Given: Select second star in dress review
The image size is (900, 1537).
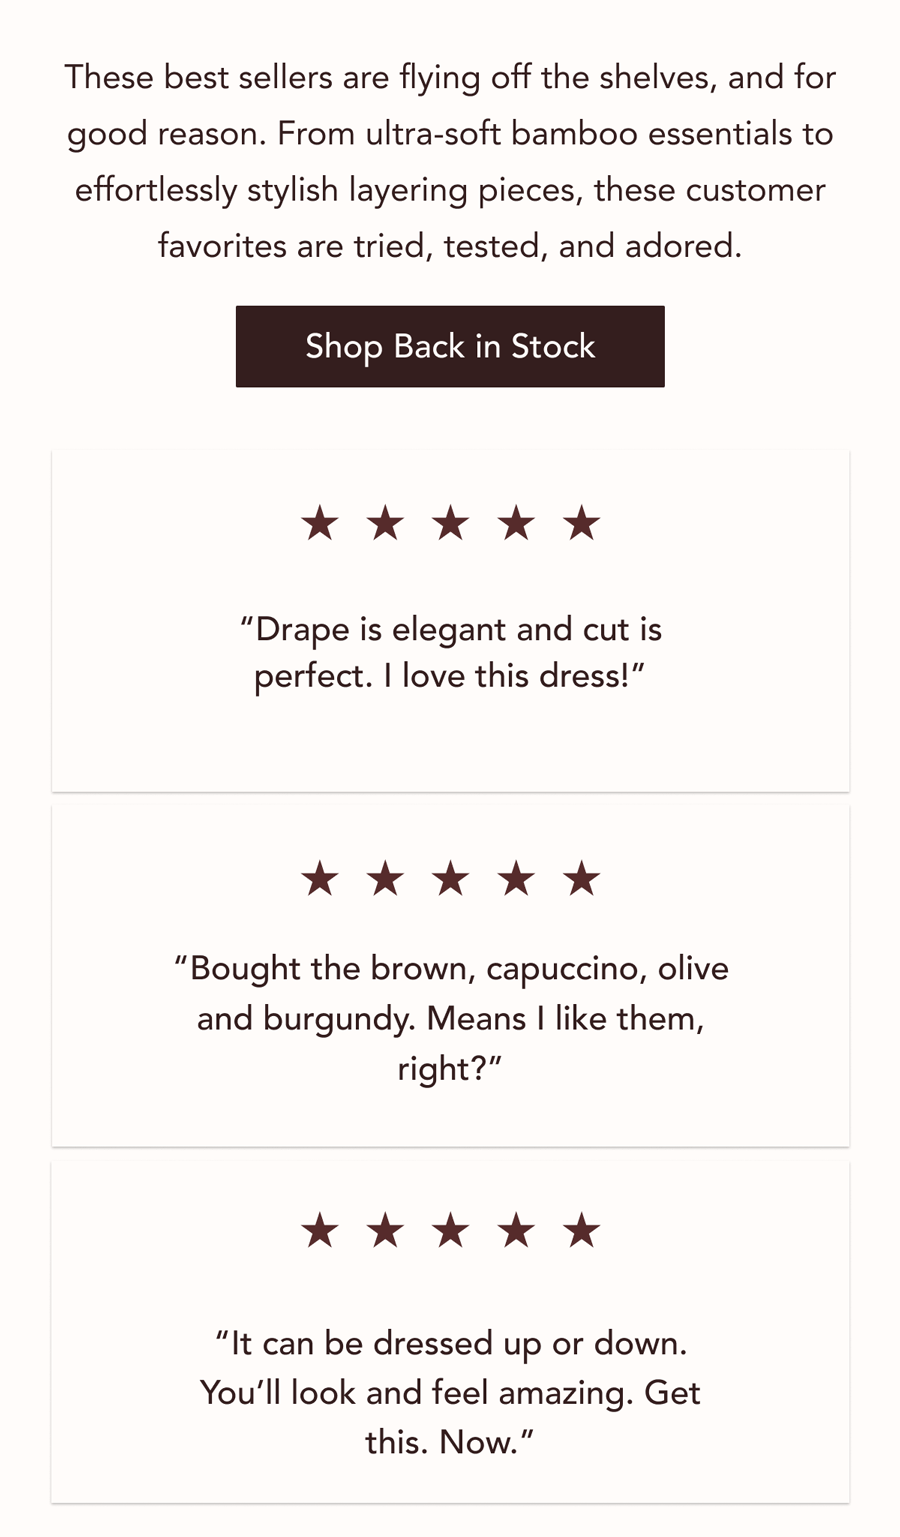Looking at the screenshot, I should (385, 523).
